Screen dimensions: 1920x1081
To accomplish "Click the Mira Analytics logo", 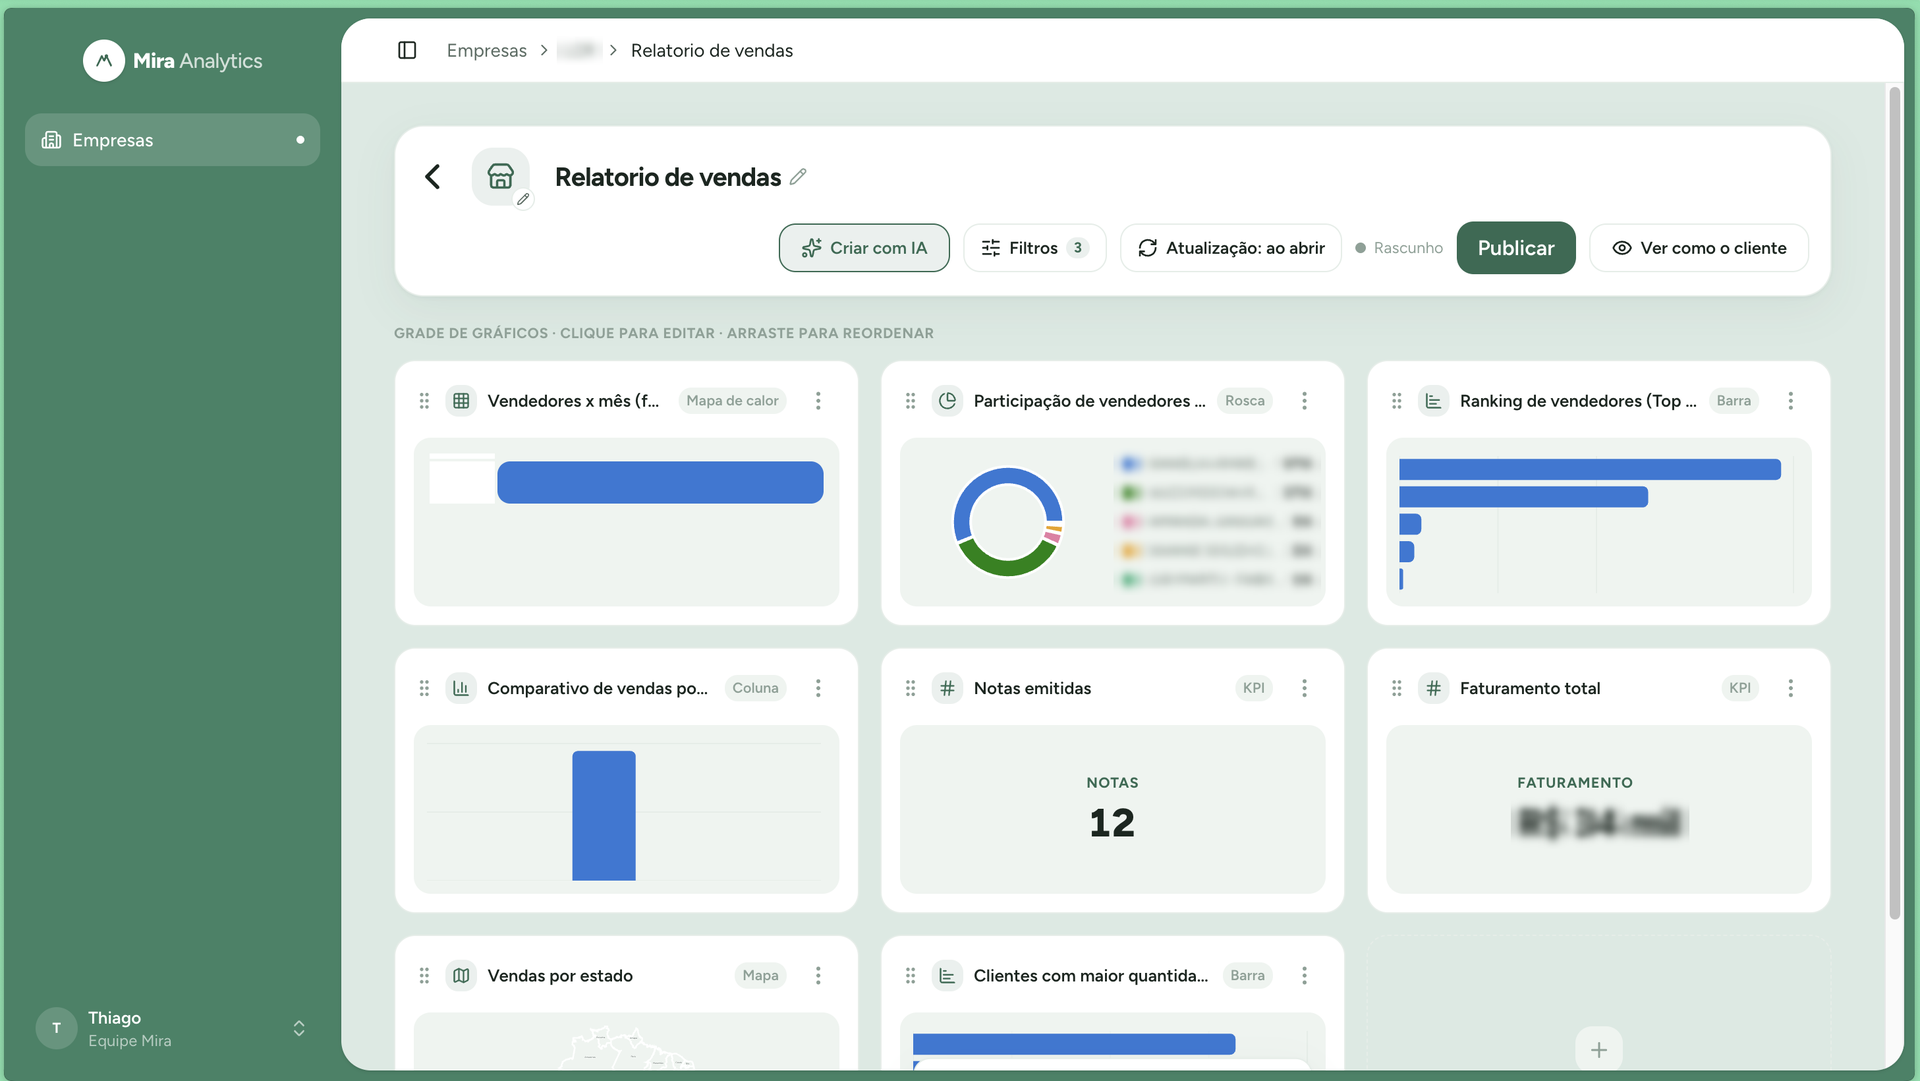I will [x=173, y=61].
